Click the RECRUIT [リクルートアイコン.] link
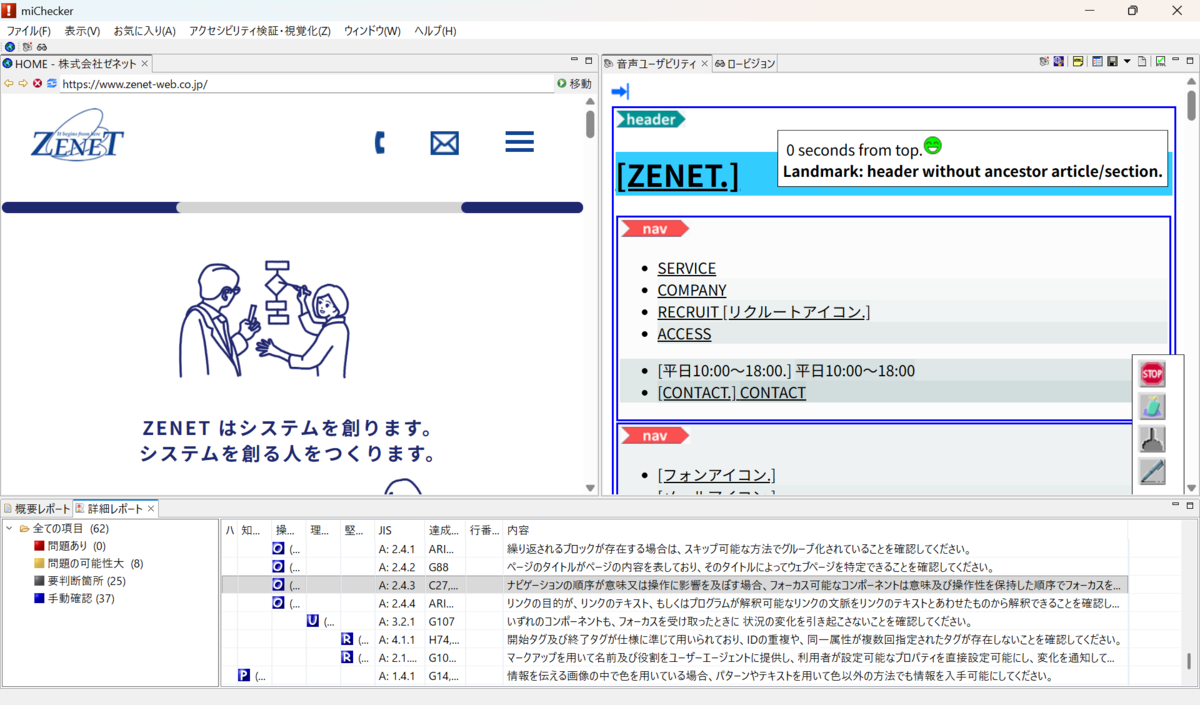Image resolution: width=1200 pixels, height=705 pixels. 763,312
